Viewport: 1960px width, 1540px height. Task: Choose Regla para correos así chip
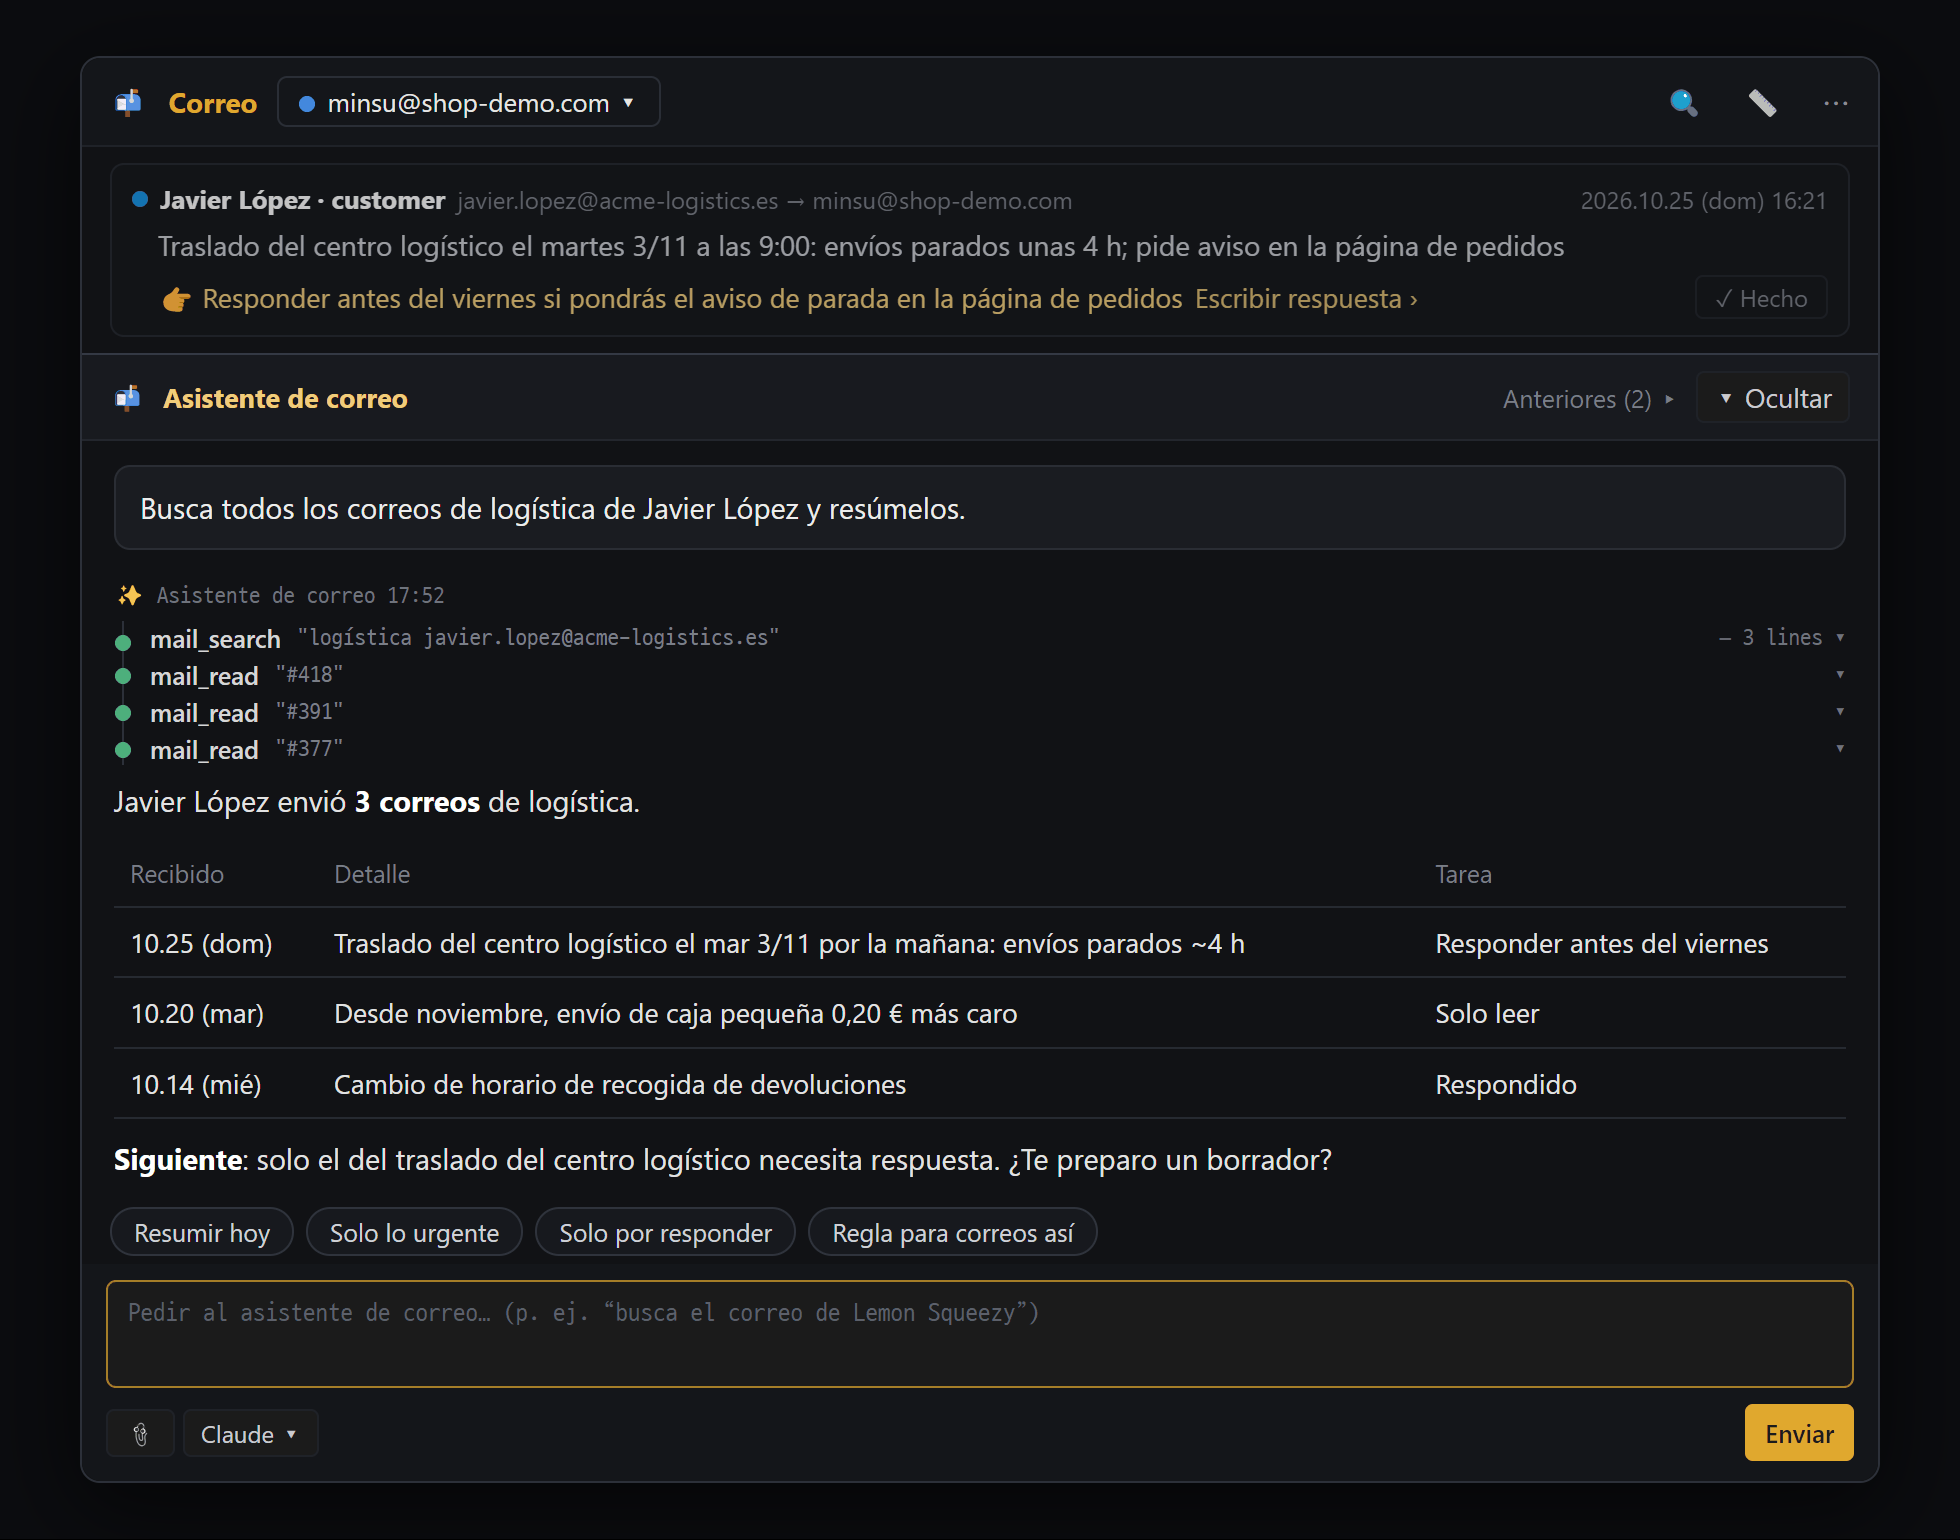[x=953, y=1232]
